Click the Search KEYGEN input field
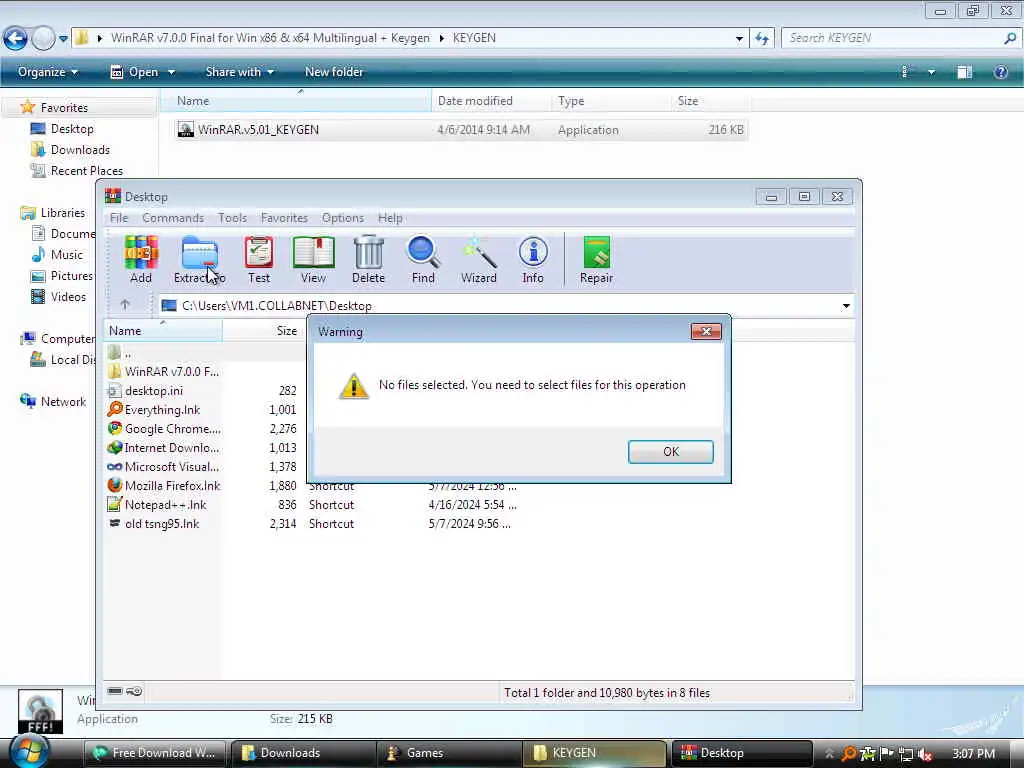This screenshot has width=1024, height=768. coord(901,39)
